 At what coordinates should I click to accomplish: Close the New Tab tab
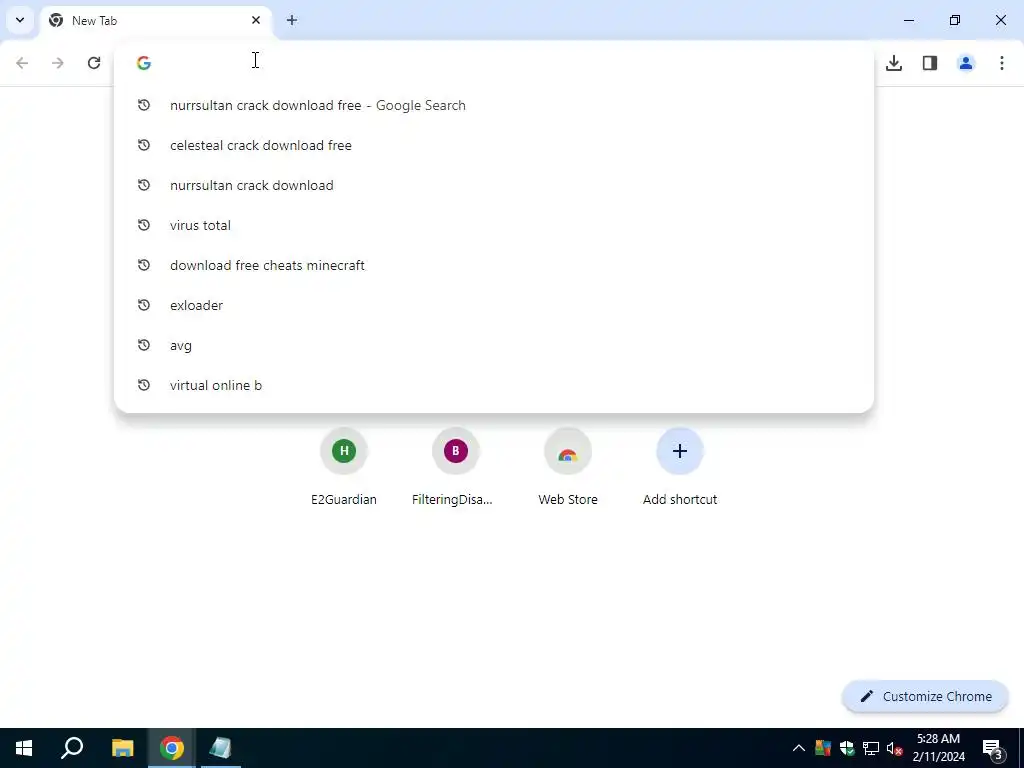pos(256,20)
